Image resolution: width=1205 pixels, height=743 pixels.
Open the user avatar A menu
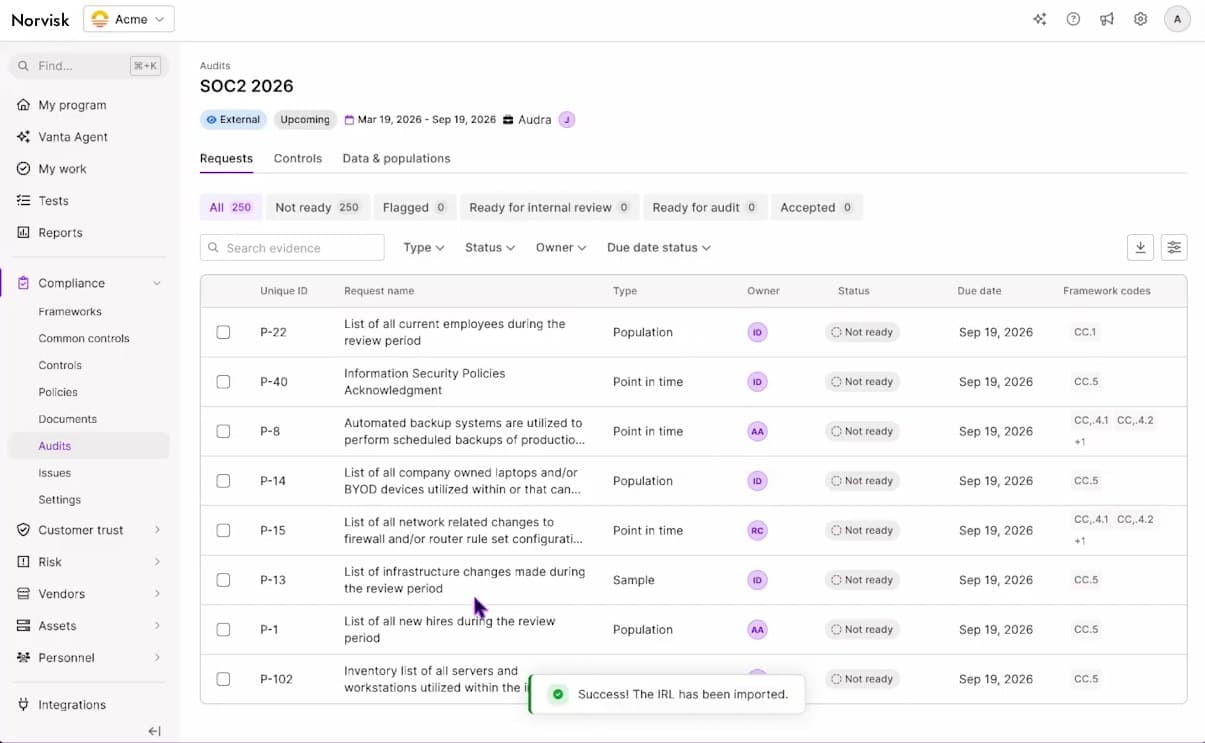coord(1178,19)
